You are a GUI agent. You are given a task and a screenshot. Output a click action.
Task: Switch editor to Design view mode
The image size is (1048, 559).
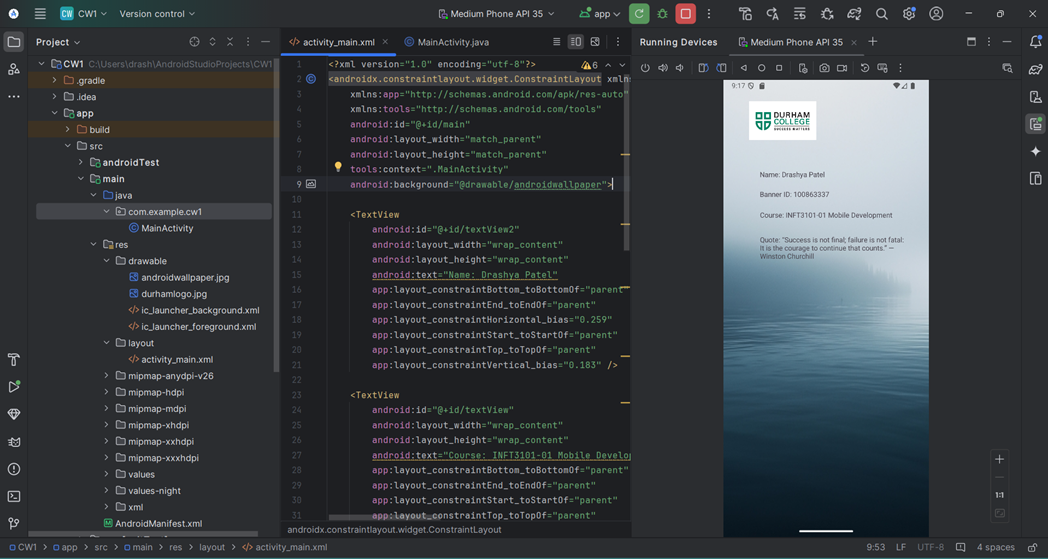595,41
